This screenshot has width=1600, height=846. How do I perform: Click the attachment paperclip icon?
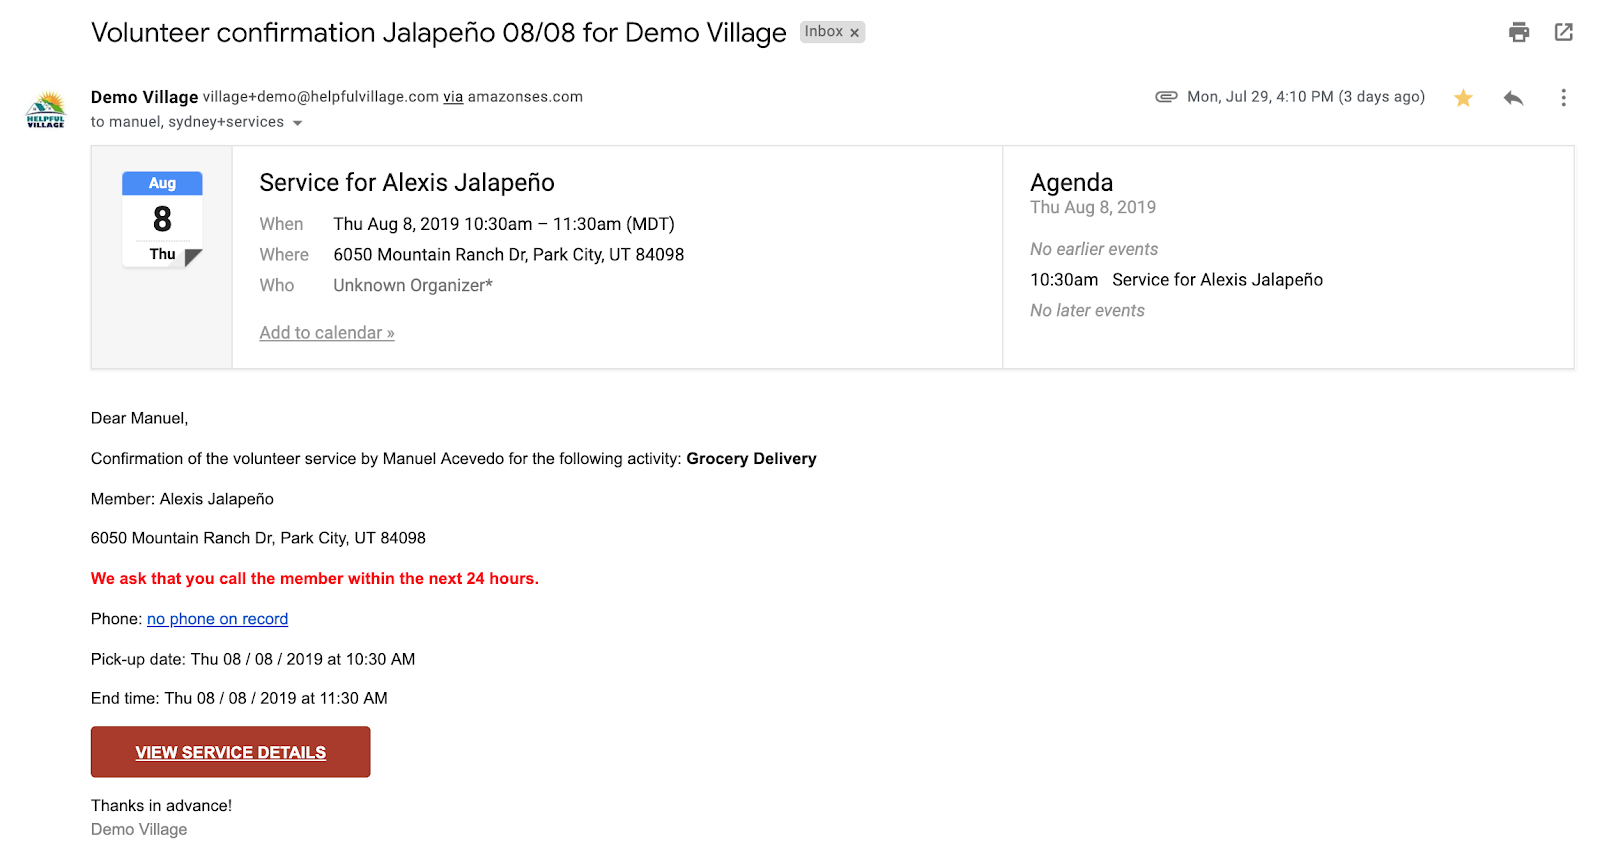coord(1166,97)
